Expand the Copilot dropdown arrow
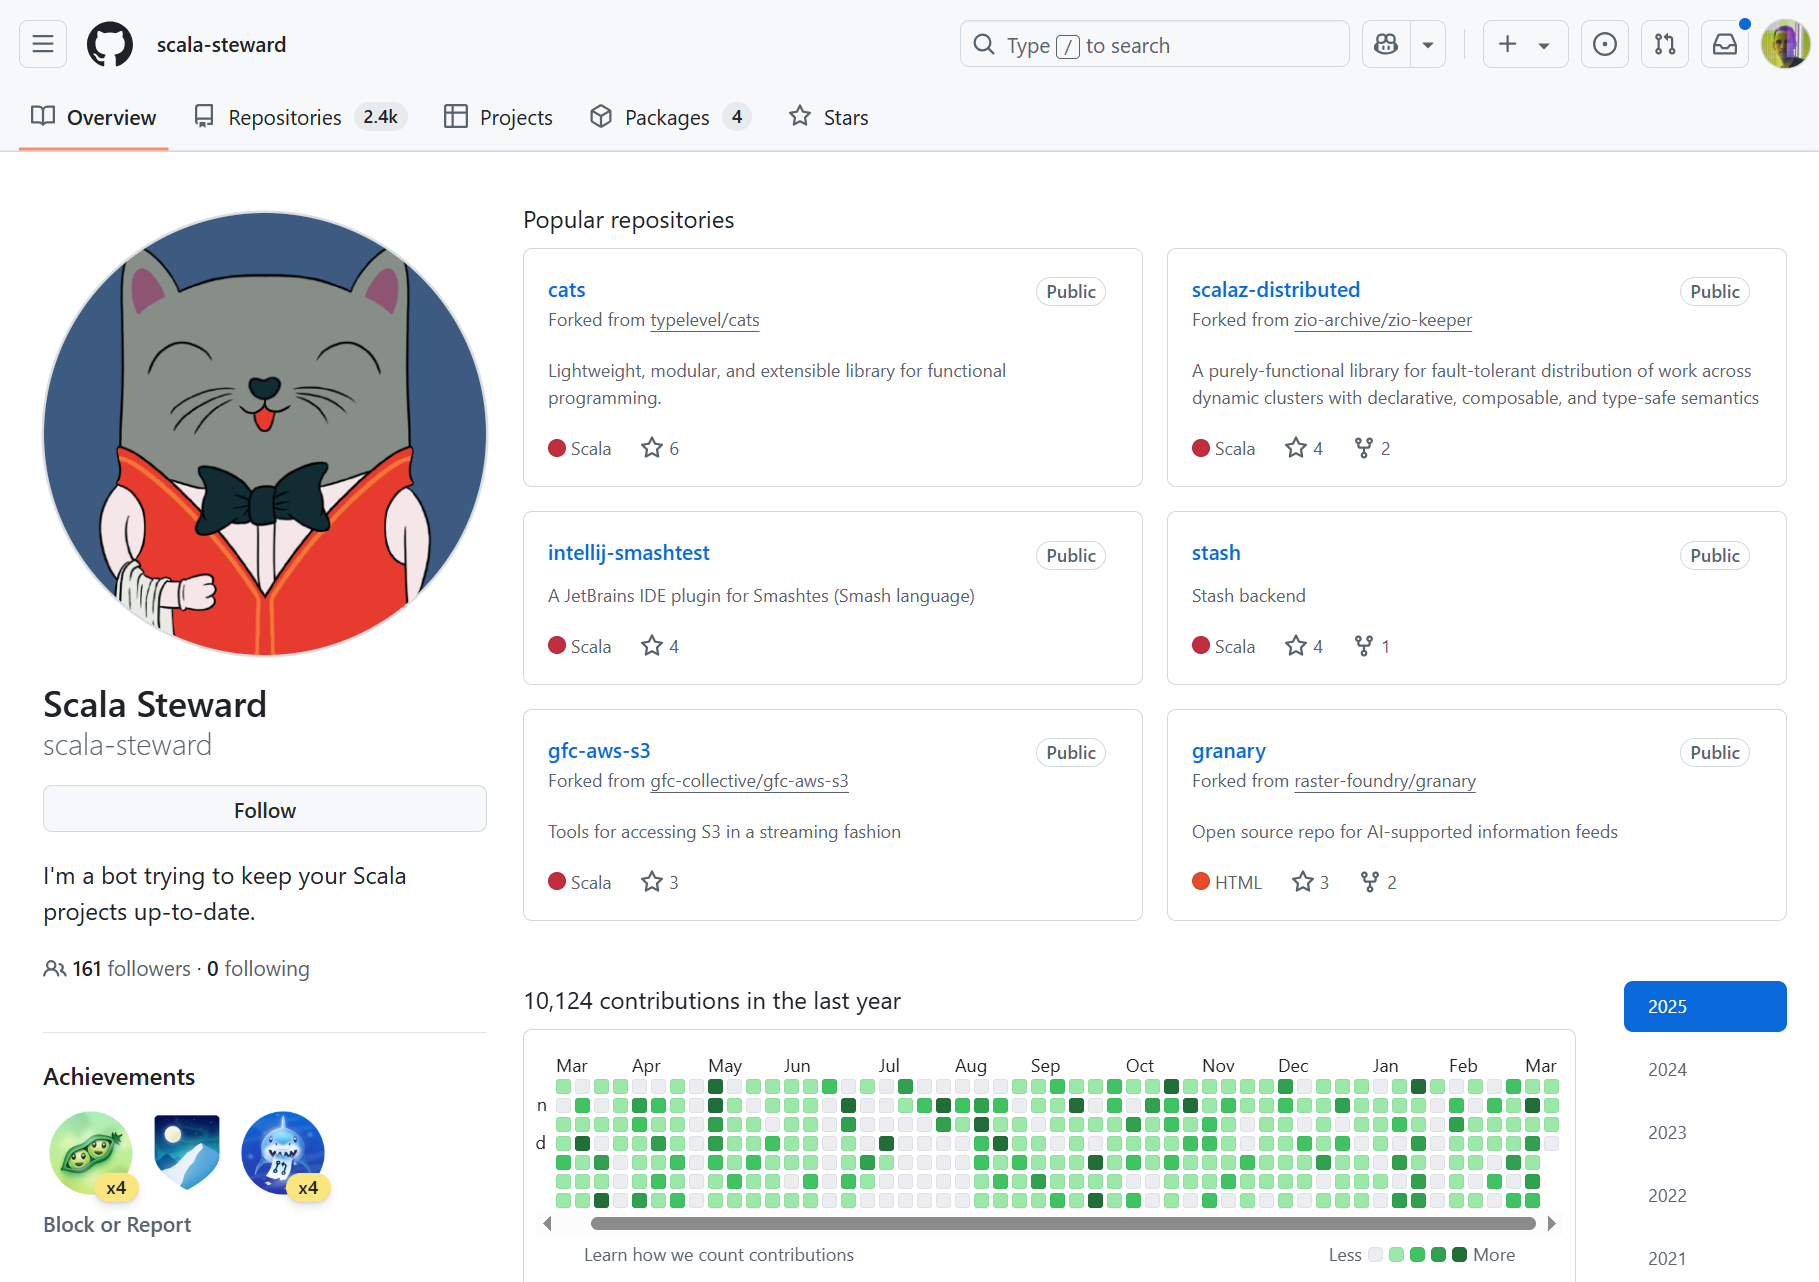 click(x=1428, y=44)
